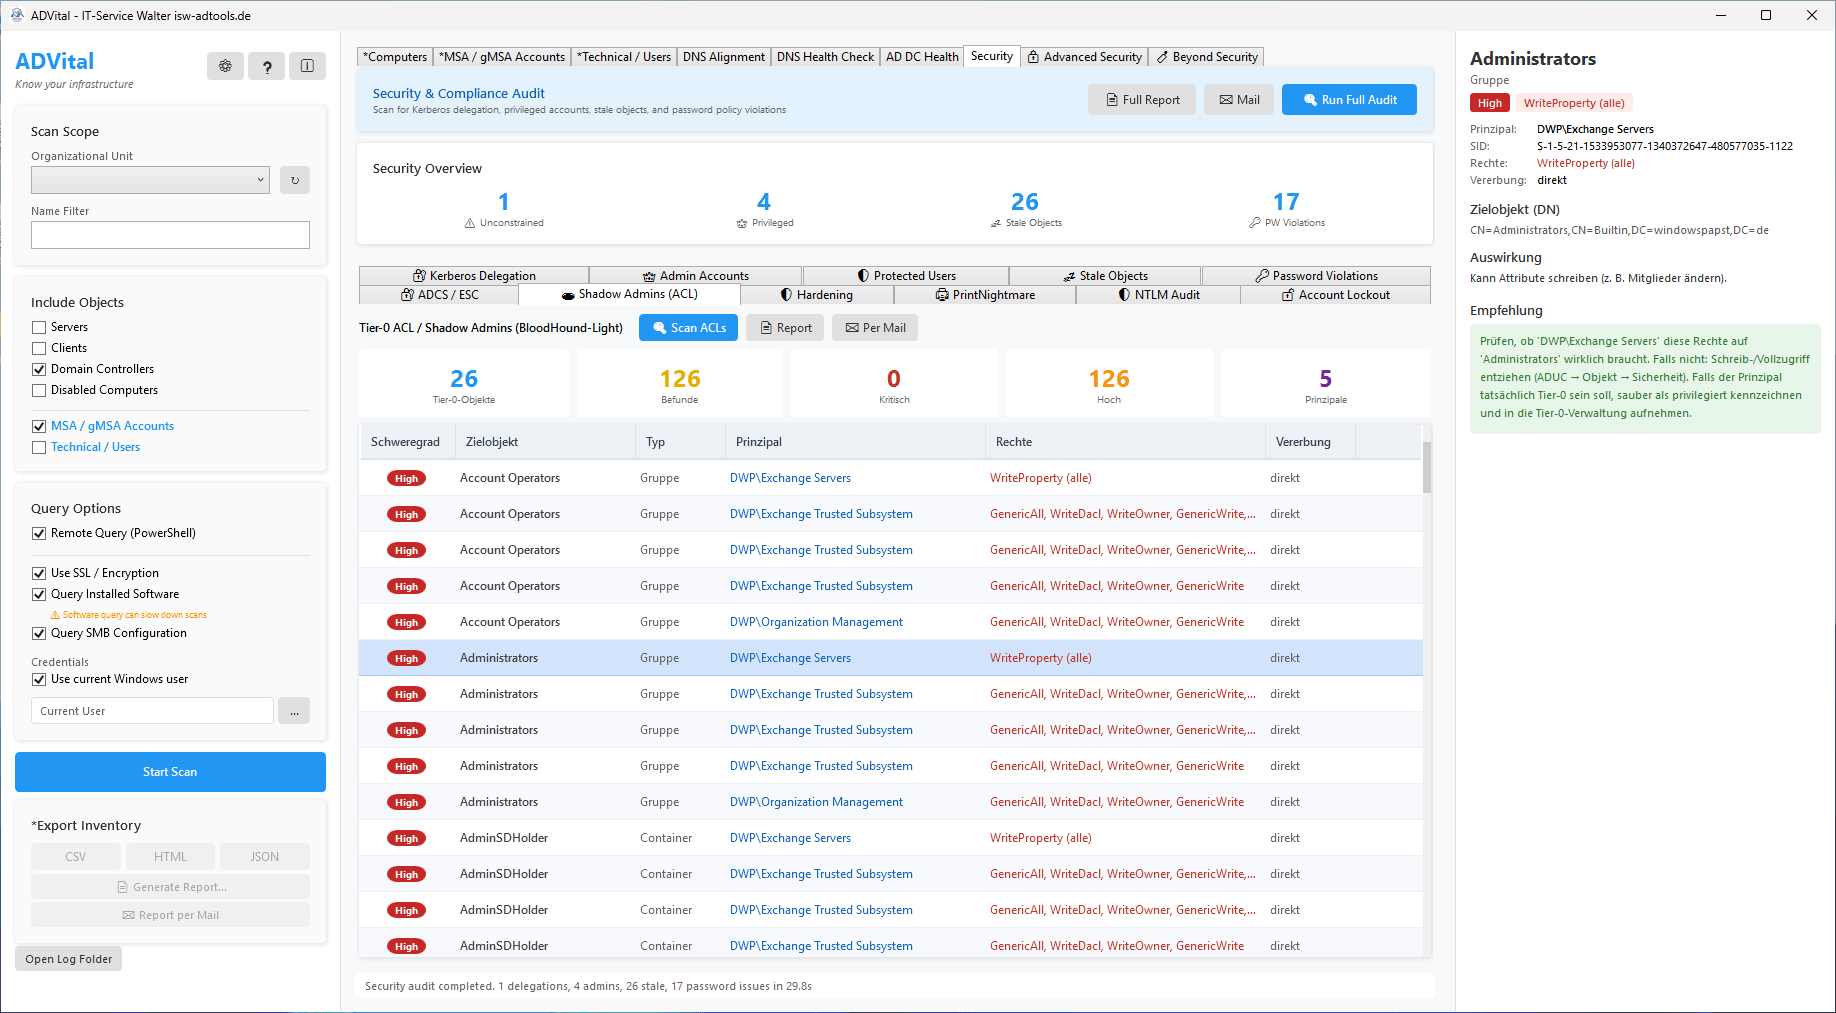Open settings gear icon beside ADVital logo
The width and height of the screenshot is (1836, 1013).
point(225,66)
